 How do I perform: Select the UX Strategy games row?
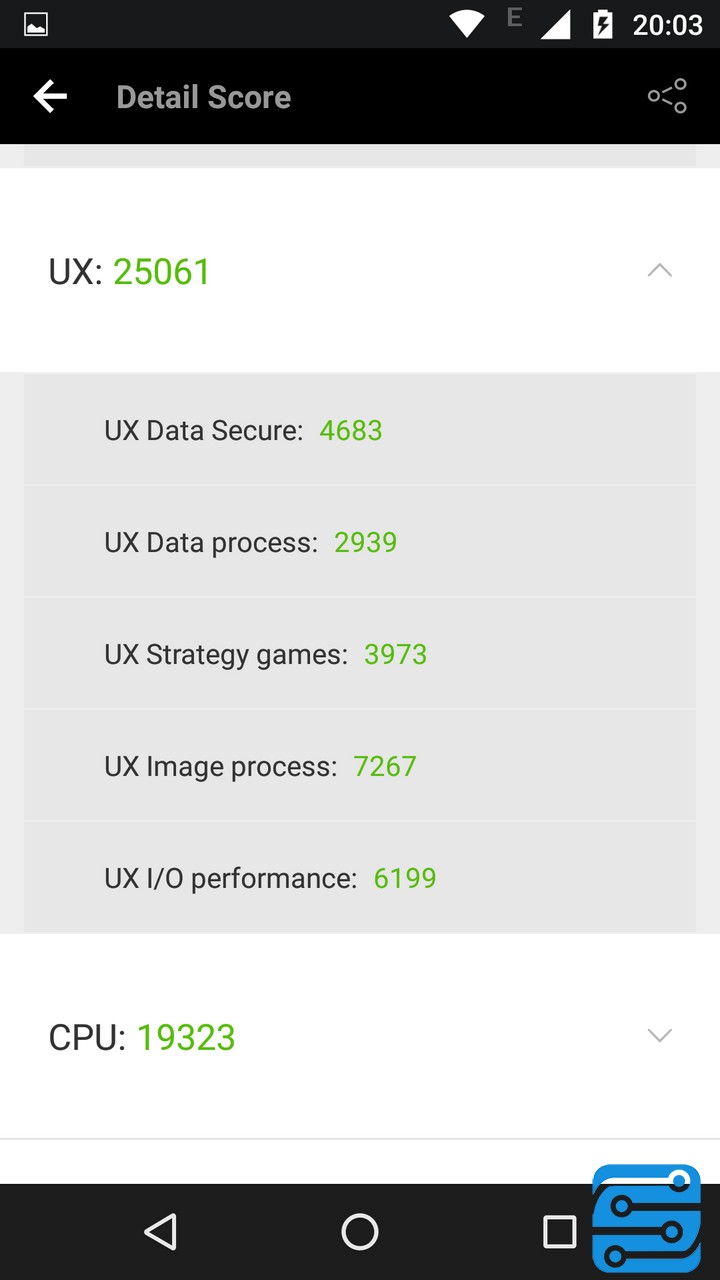coord(360,654)
